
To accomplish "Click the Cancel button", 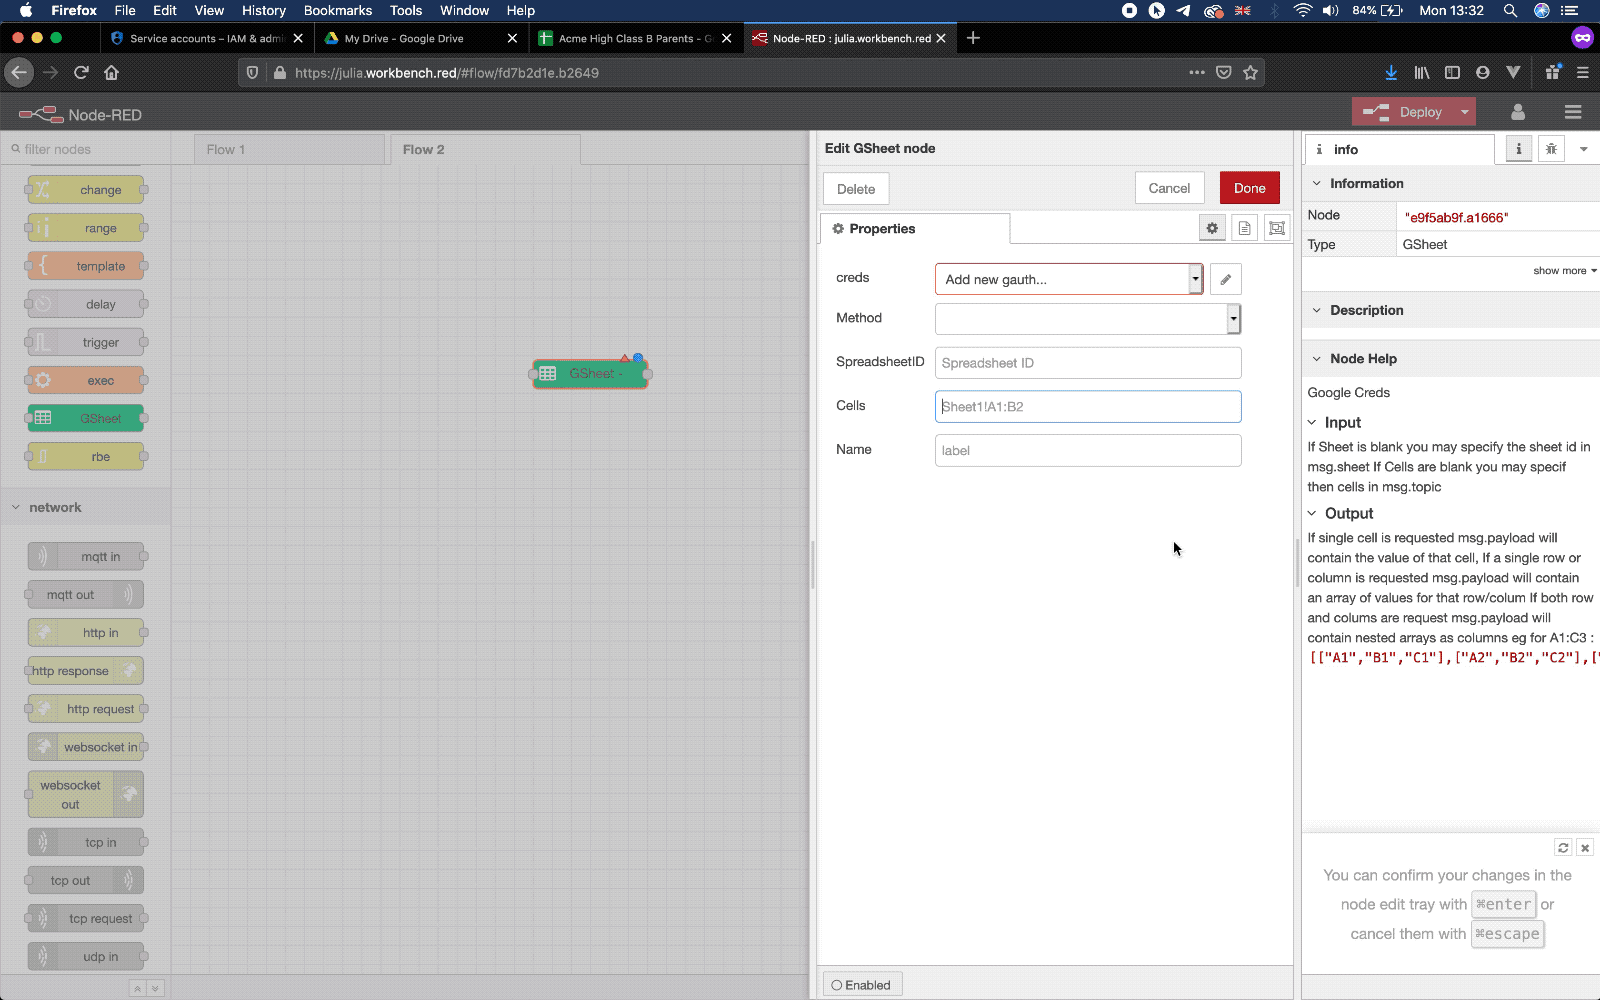I will tap(1169, 188).
